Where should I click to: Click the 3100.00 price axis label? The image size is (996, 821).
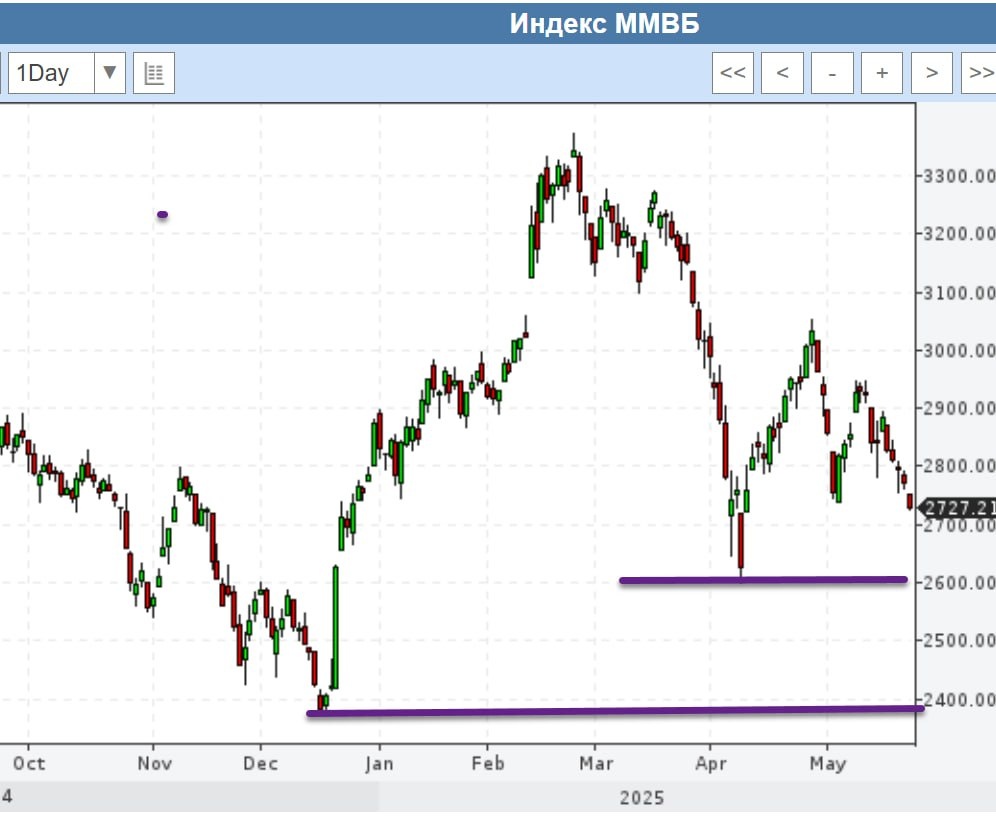pyautogui.click(x=959, y=293)
